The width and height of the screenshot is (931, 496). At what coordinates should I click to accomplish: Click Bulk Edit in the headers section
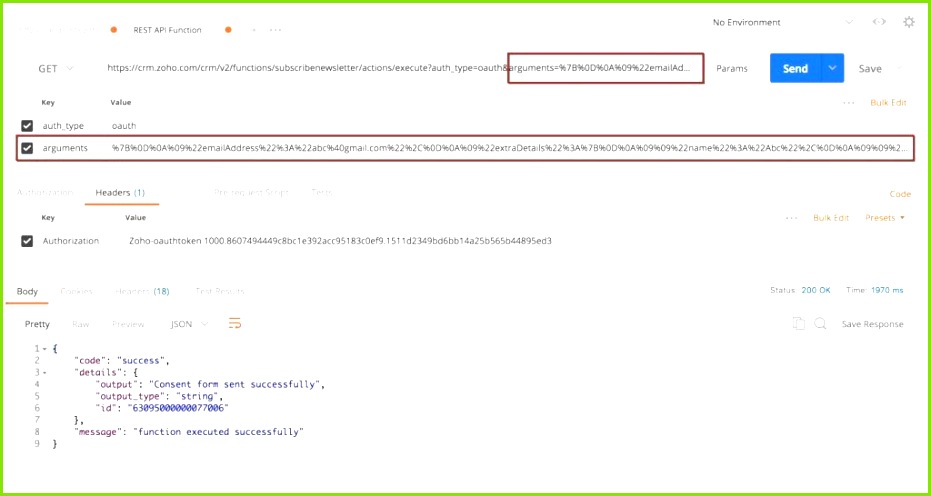[x=831, y=218]
